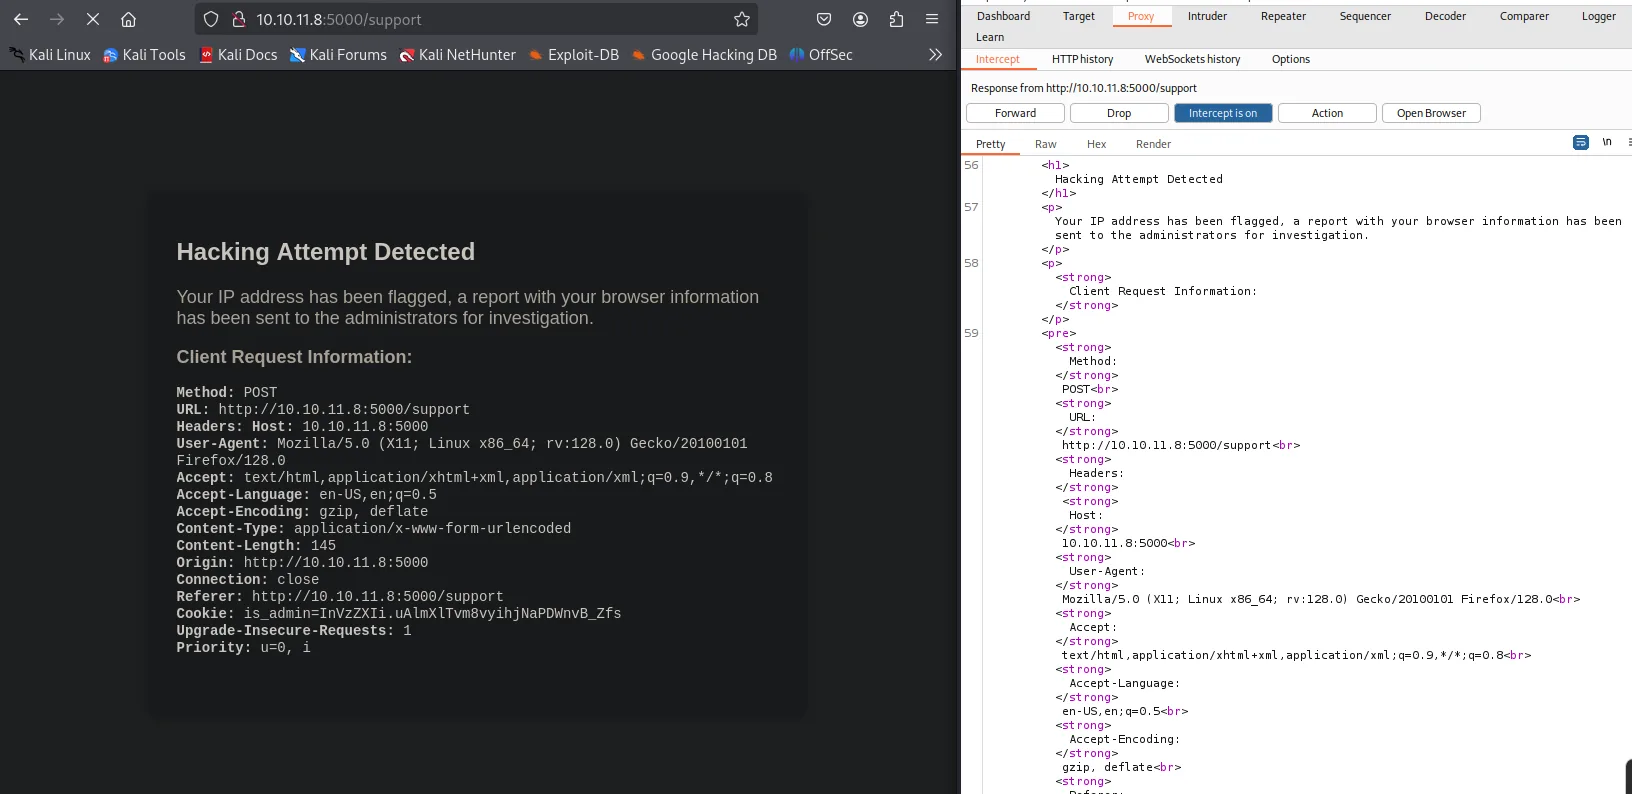Switch to Burp Repeater tab
Screen dimensions: 1632x794
(1283, 16)
